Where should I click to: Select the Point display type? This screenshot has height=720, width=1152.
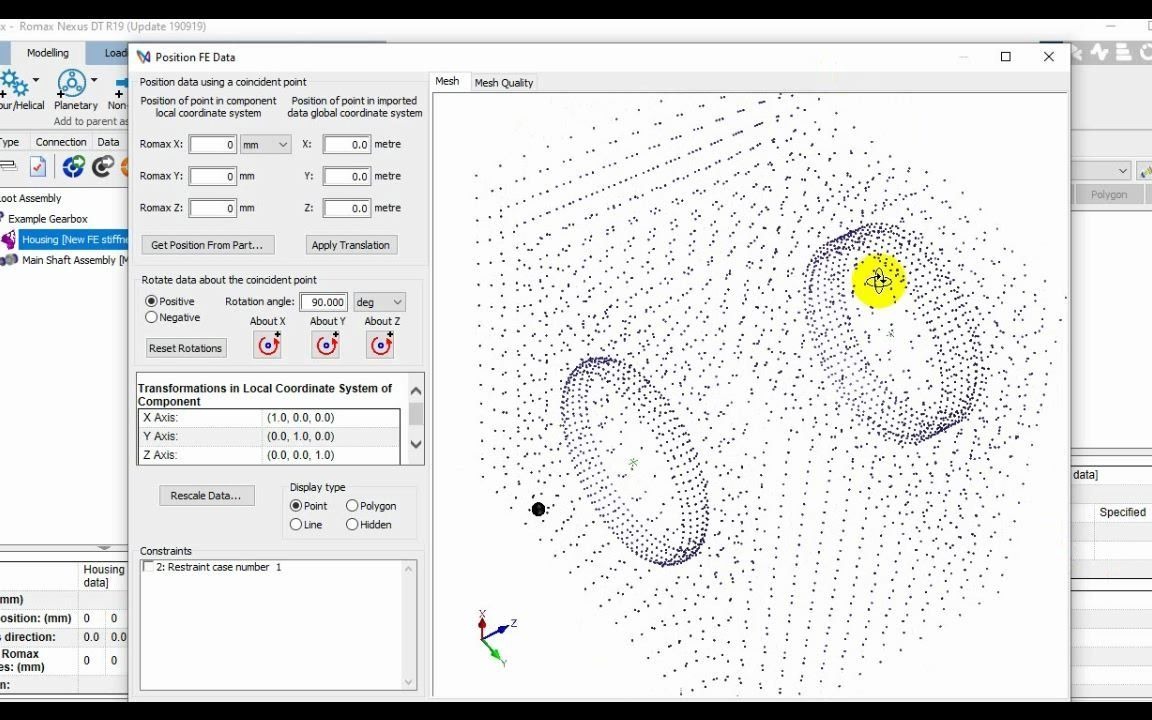tap(296, 505)
